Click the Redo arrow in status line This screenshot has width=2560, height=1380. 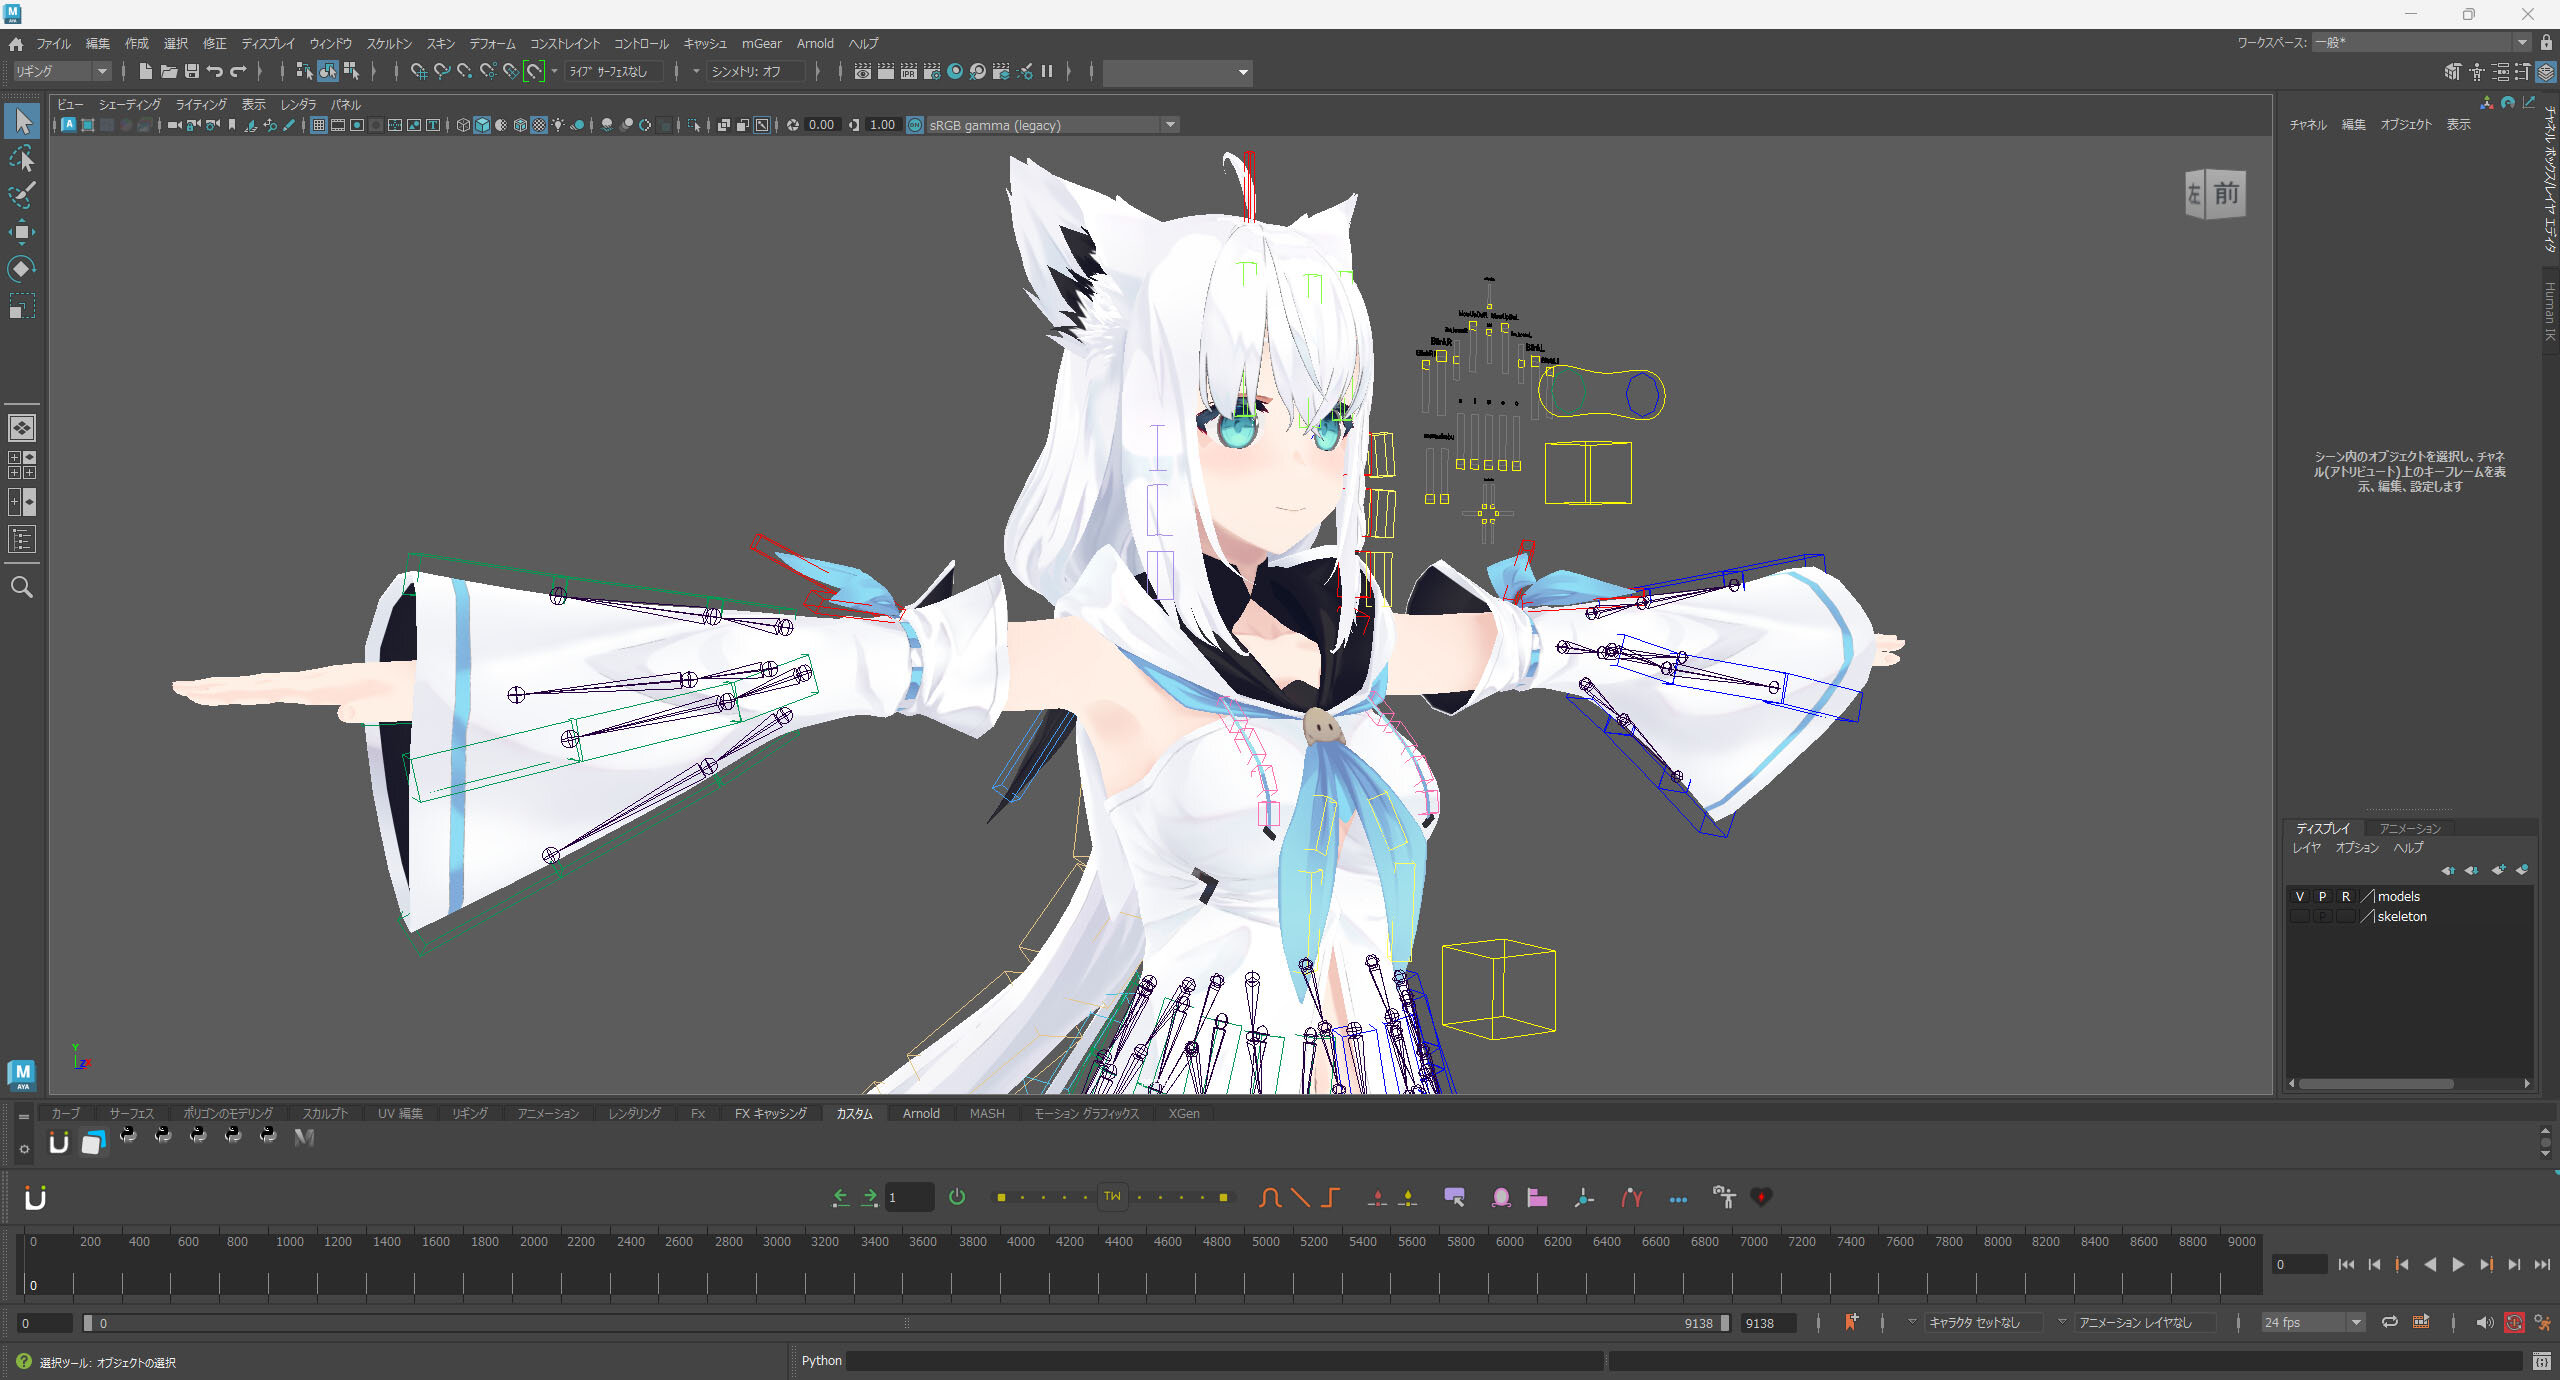coord(238,71)
